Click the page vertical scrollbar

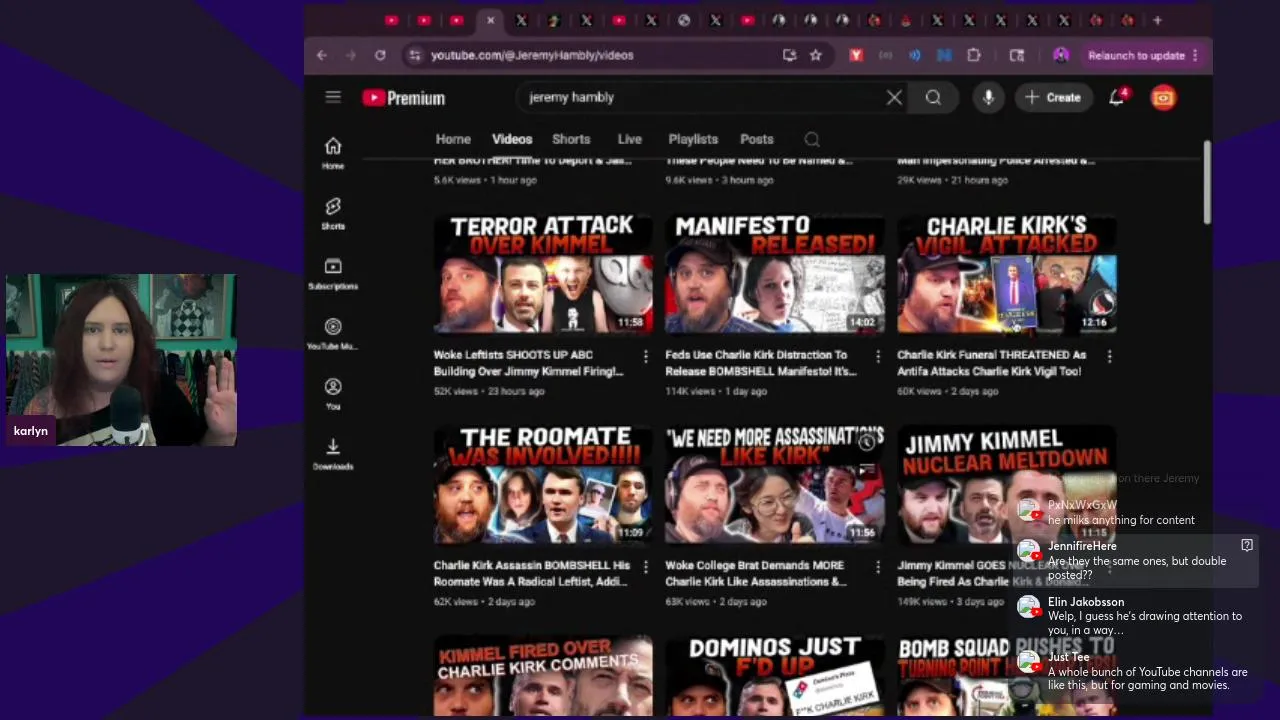[x=1207, y=183]
